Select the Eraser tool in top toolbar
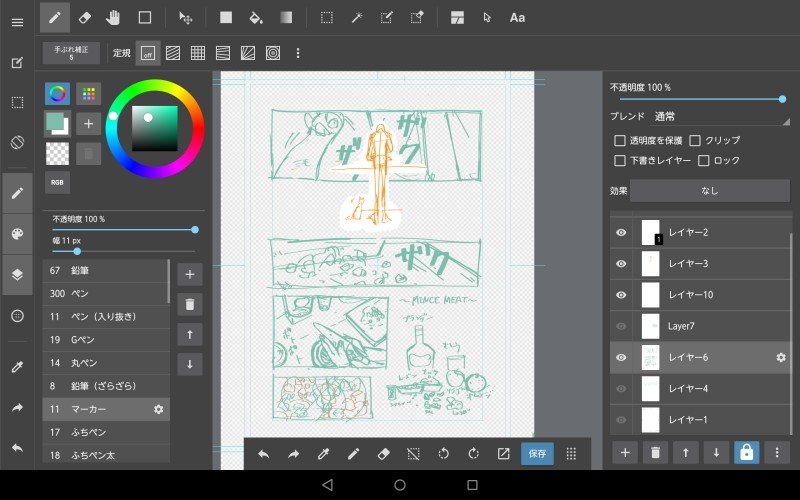The image size is (800, 500). click(x=84, y=17)
